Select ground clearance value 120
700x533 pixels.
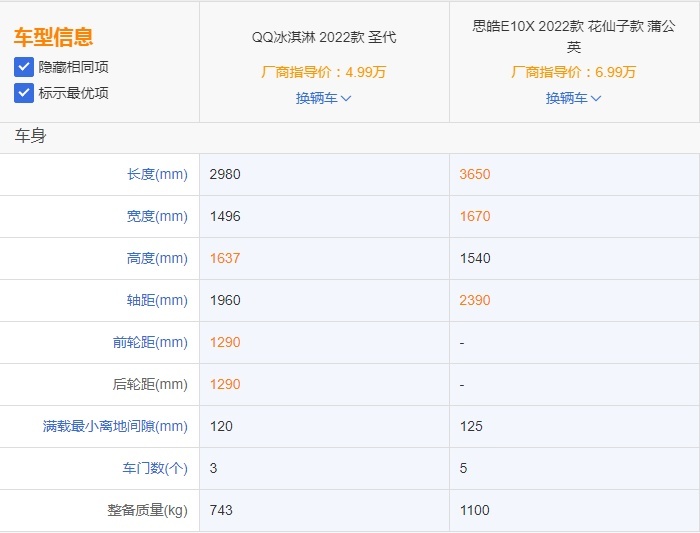pos(221,426)
